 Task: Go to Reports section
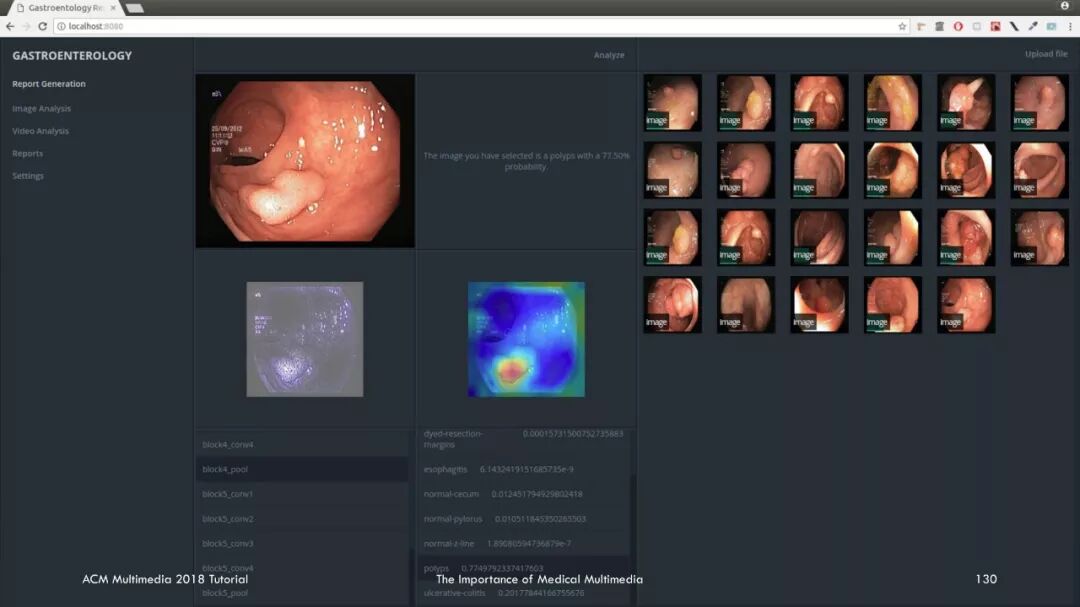coord(27,154)
